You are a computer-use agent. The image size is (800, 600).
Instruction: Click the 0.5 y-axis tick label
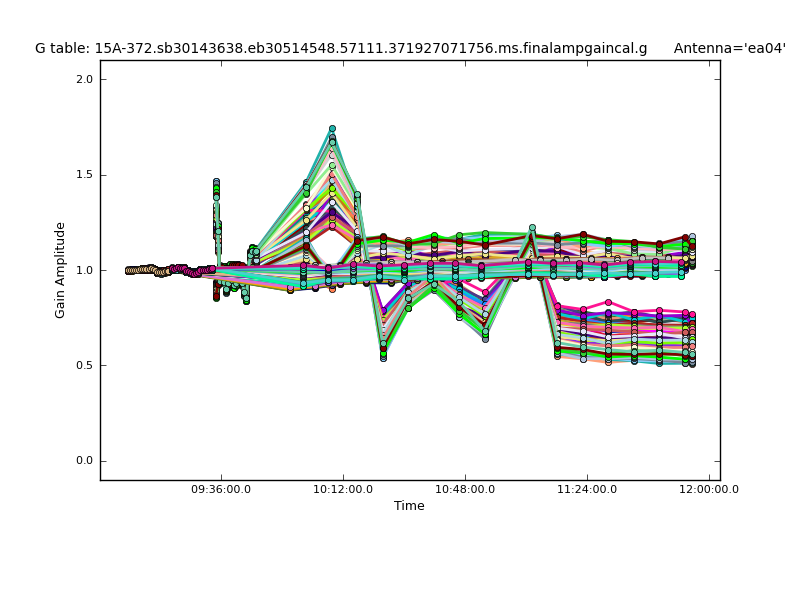click(85, 366)
